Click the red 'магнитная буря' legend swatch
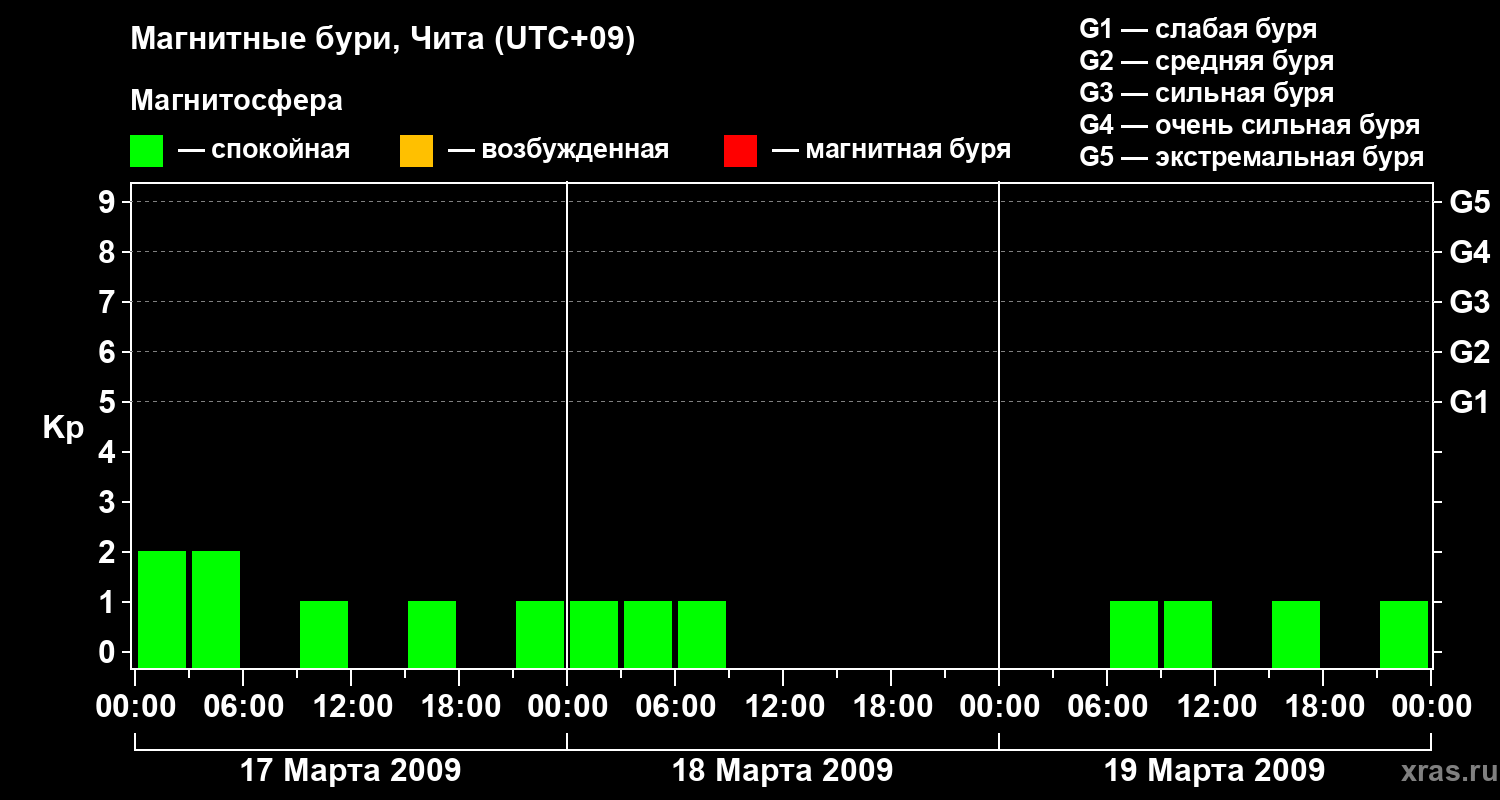The height and width of the screenshot is (800, 1500). (740, 151)
